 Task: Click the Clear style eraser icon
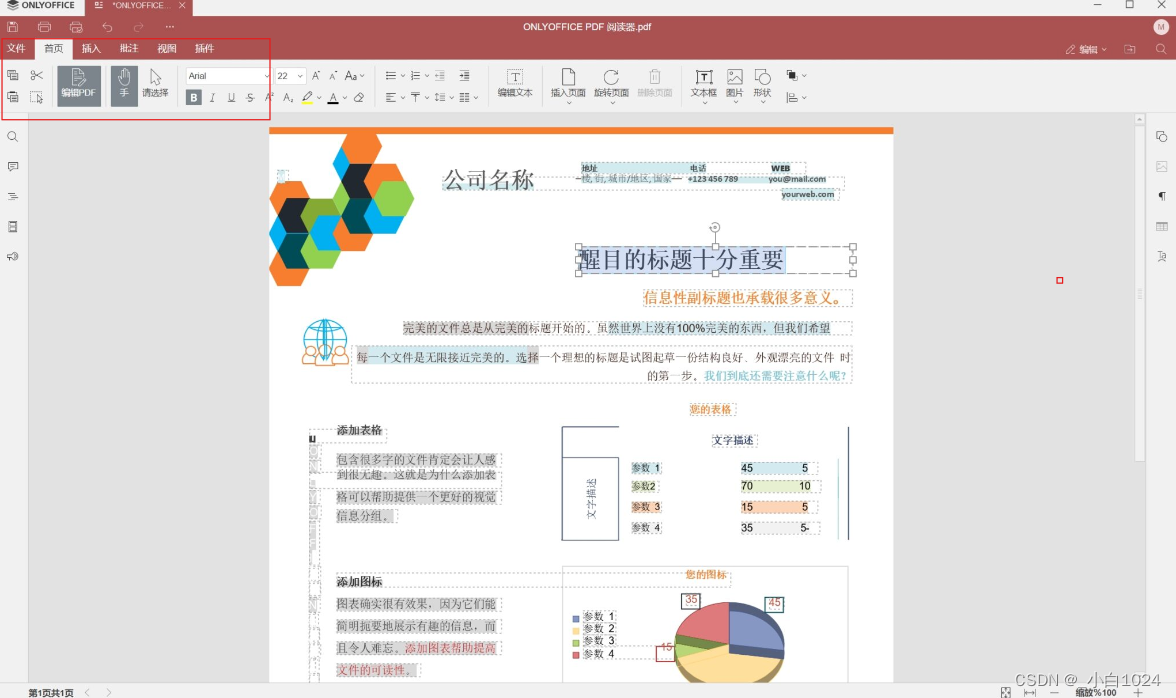[x=359, y=97]
